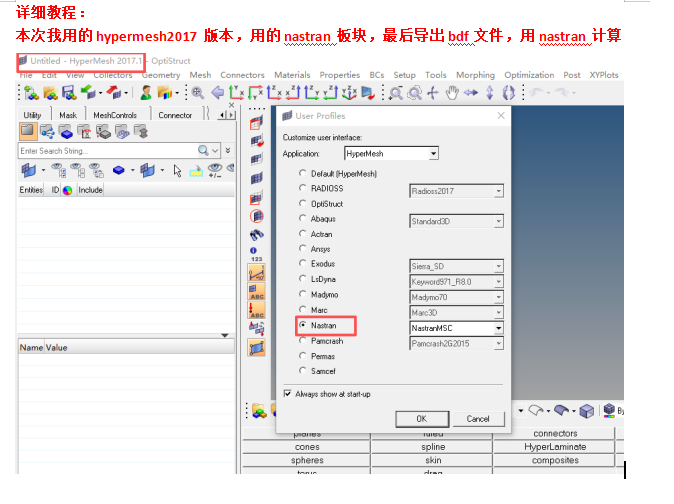The height and width of the screenshot is (504, 674).
Task: Open User Profiles via the person icon
Action: click(x=146, y=92)
